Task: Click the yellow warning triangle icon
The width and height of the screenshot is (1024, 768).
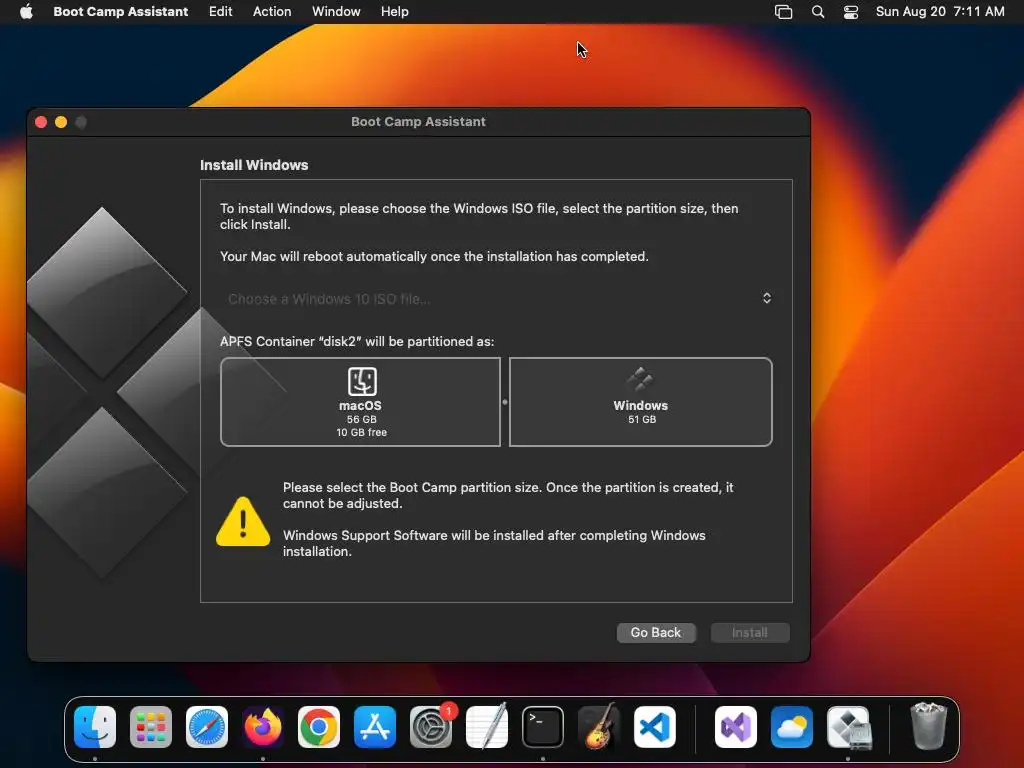Action: click(243, 522)
